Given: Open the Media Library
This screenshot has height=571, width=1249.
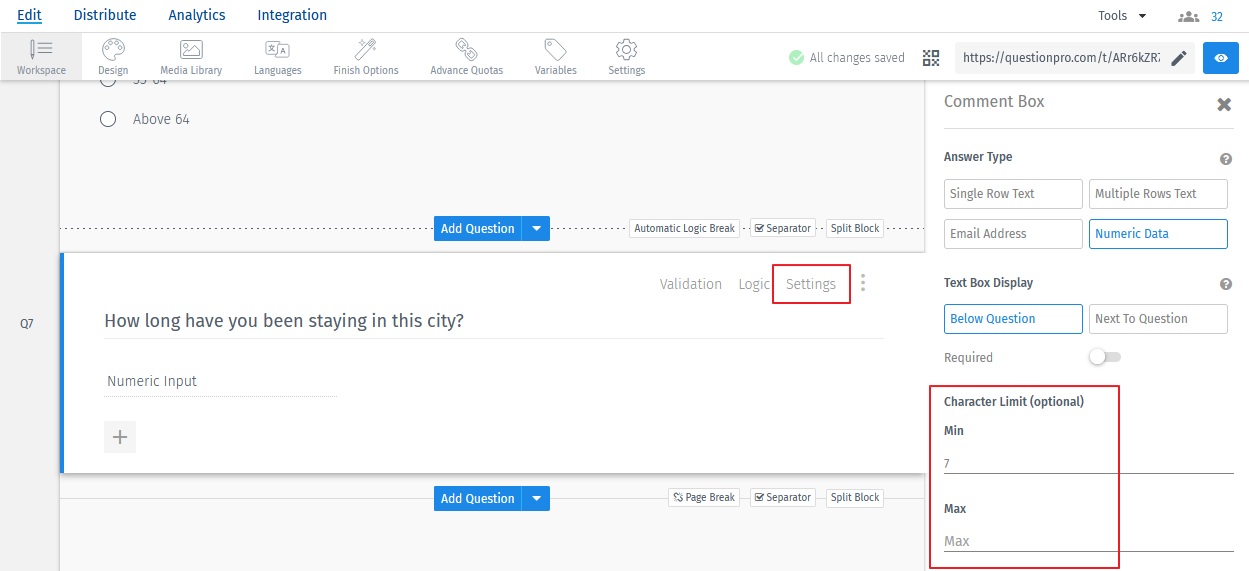Looking at the screenshot, I should 191,57.
